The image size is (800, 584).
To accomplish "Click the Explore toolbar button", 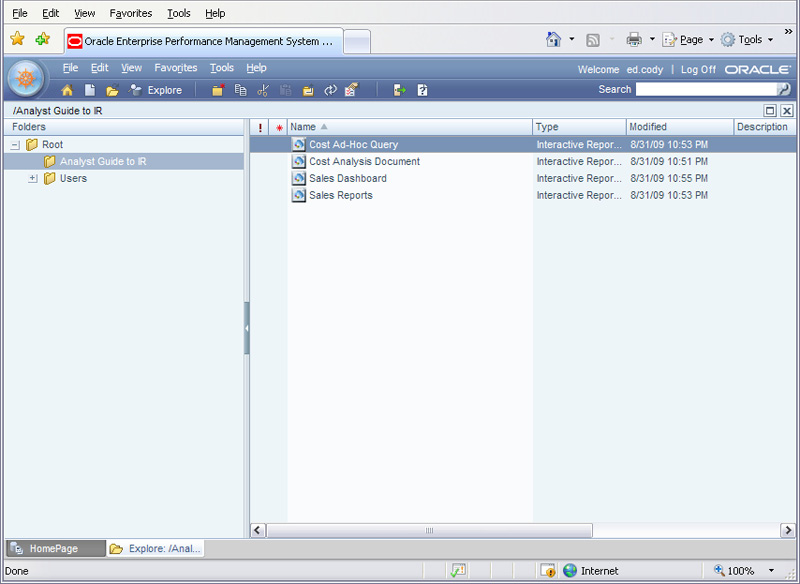I will 155,90.
